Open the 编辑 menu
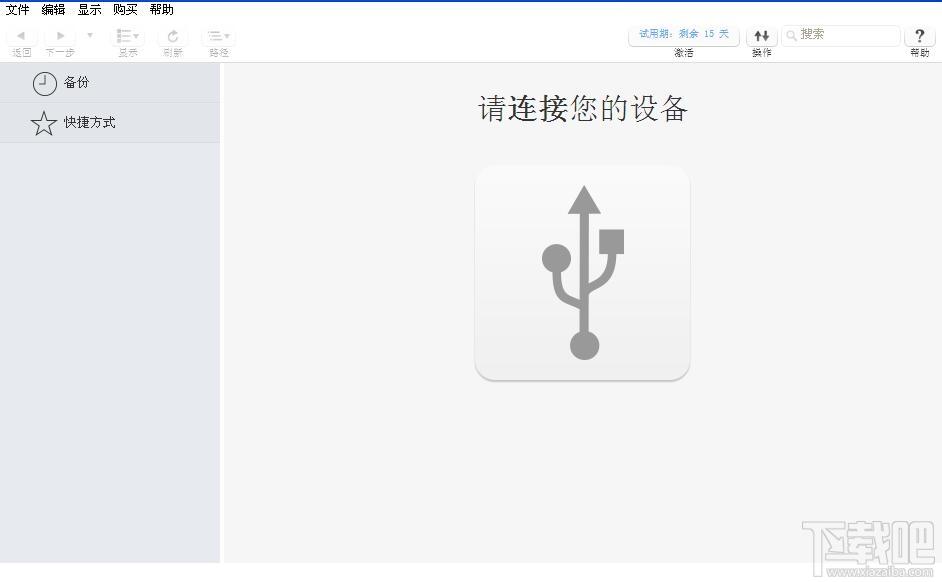The image size is (942, 582). [53, 10]
